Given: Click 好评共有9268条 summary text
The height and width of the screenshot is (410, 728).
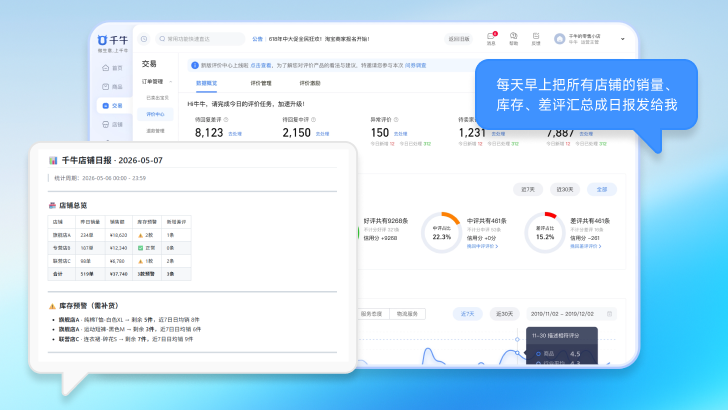Looking at the screenshot, I should (386, 221).
